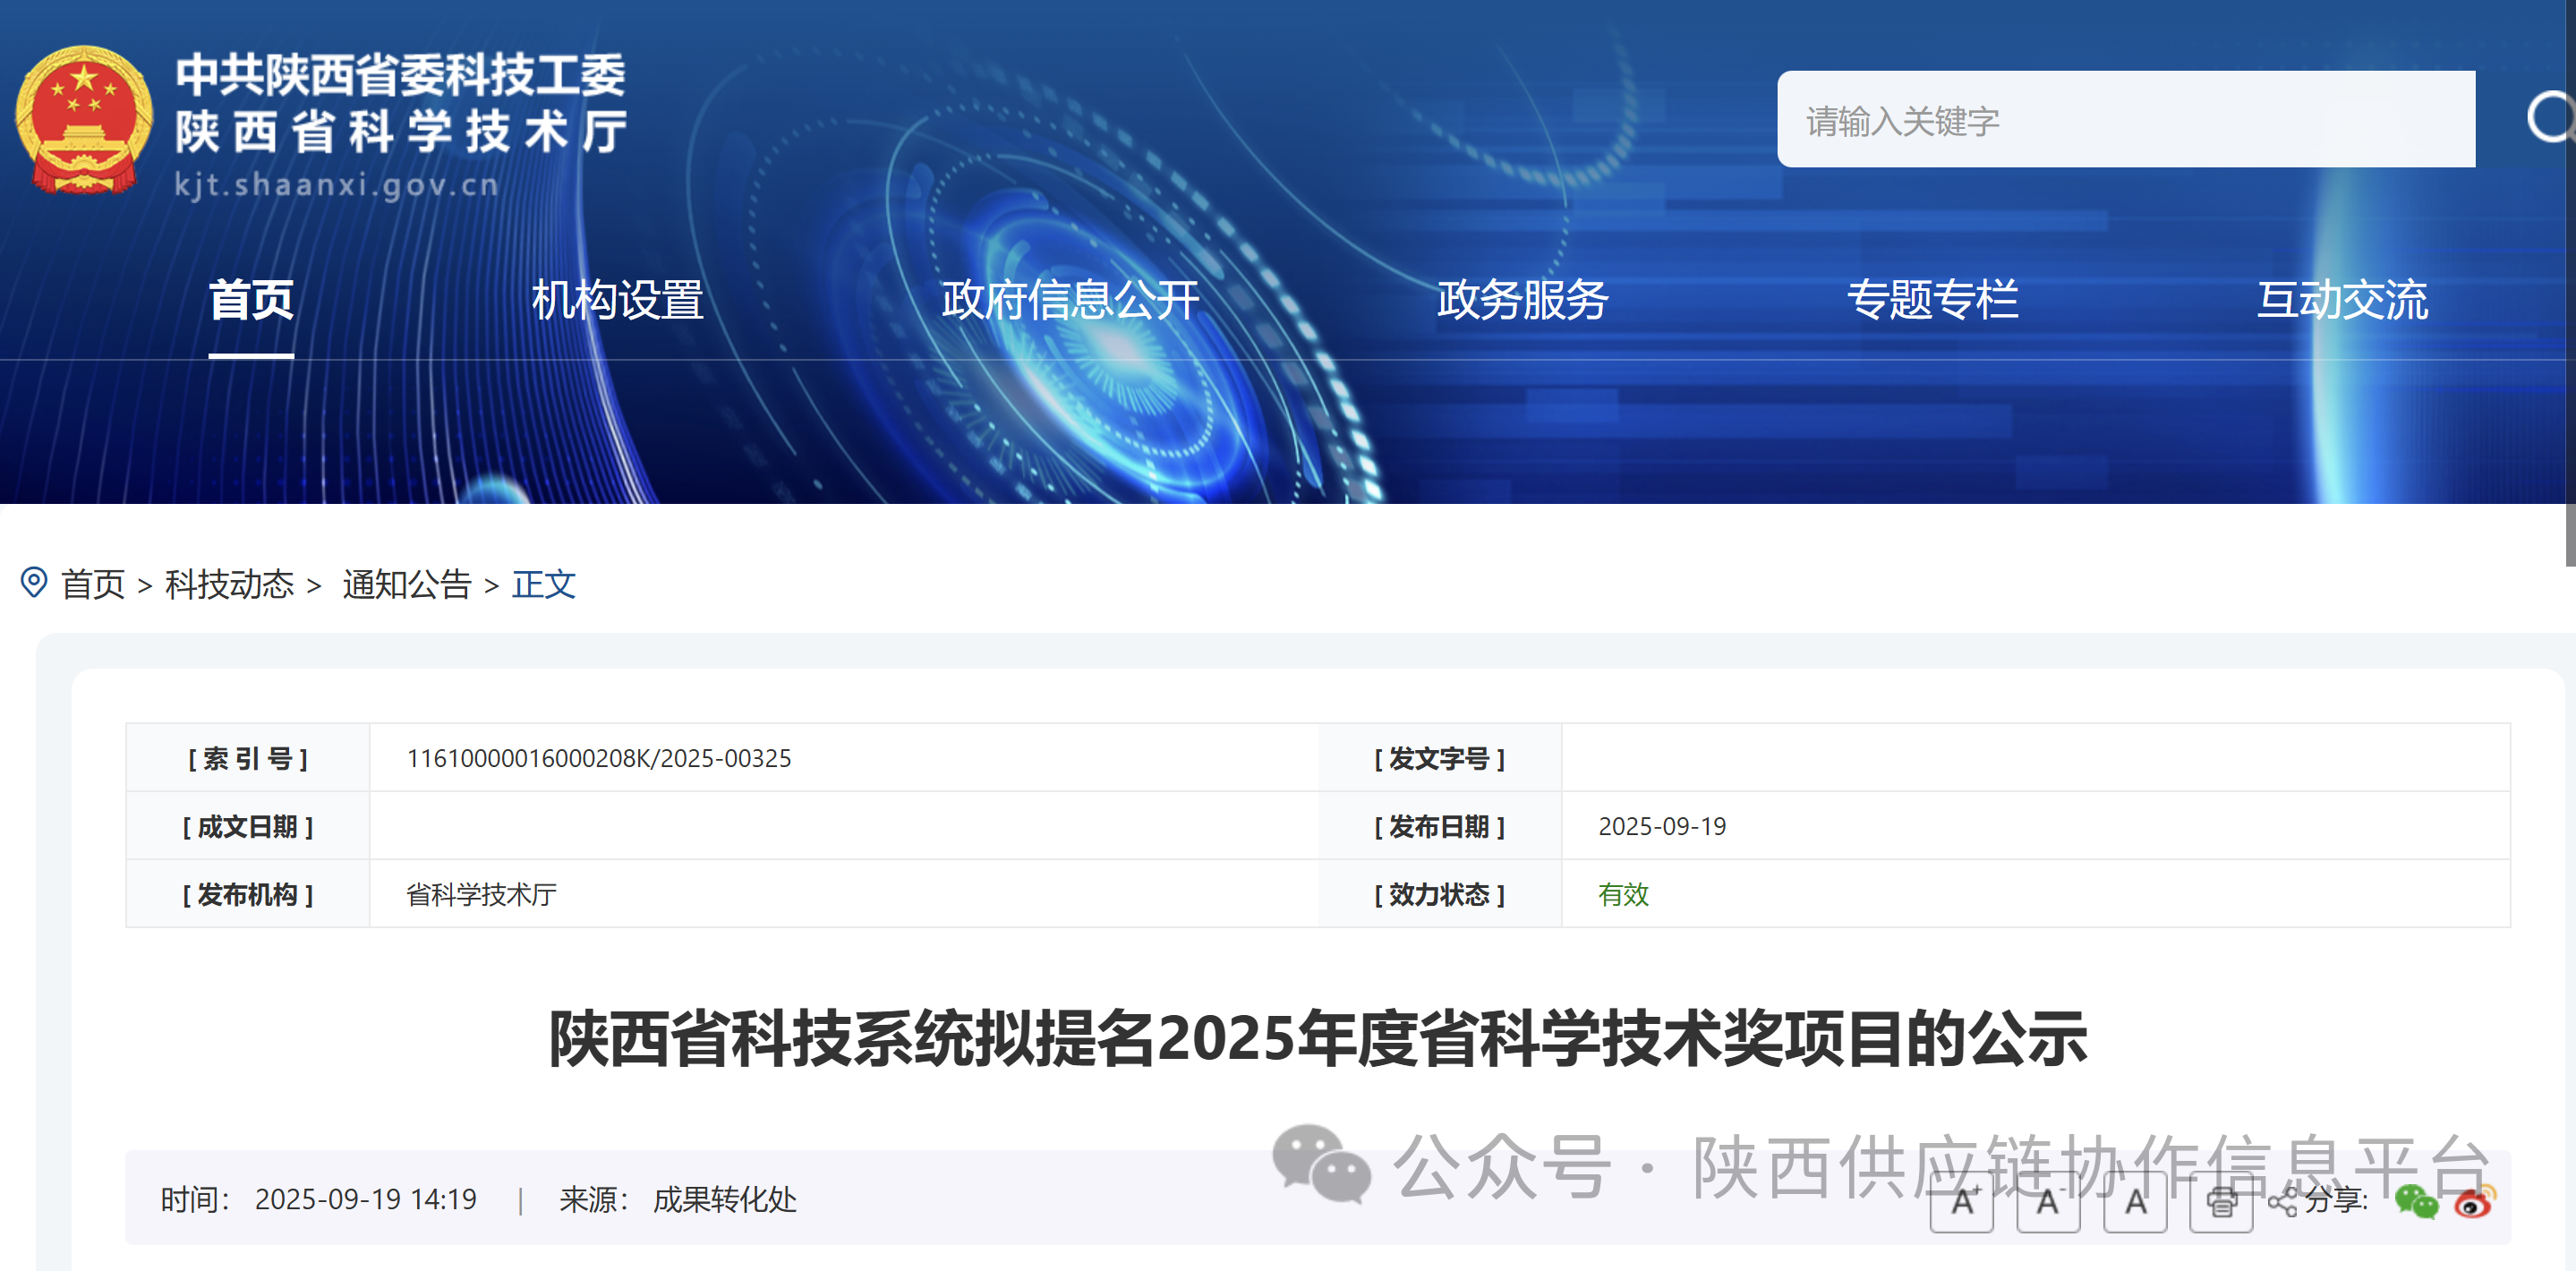Click the share nodes icon
Image resolution: width=2576 pixels, height=1271 pixels.
[x=2283, y=1202]
